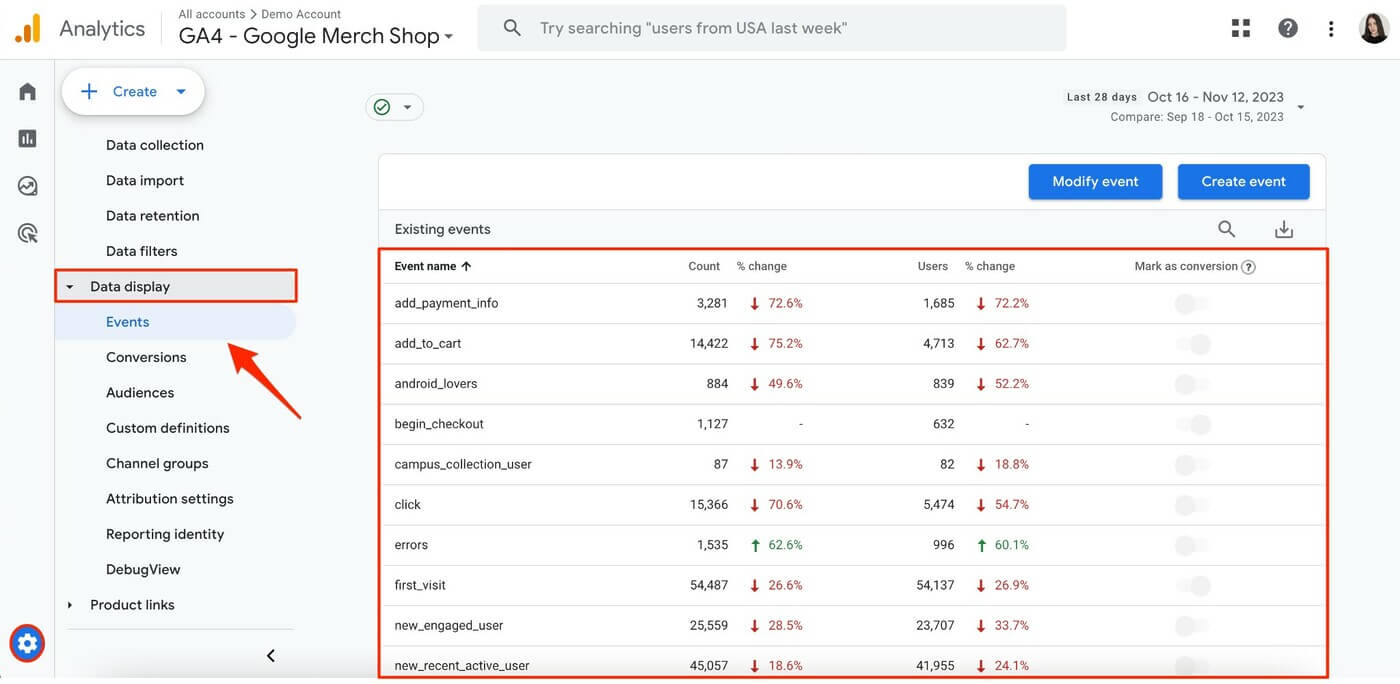Select Audiences in the Data display menu
1400x684 pixels.
140,392
